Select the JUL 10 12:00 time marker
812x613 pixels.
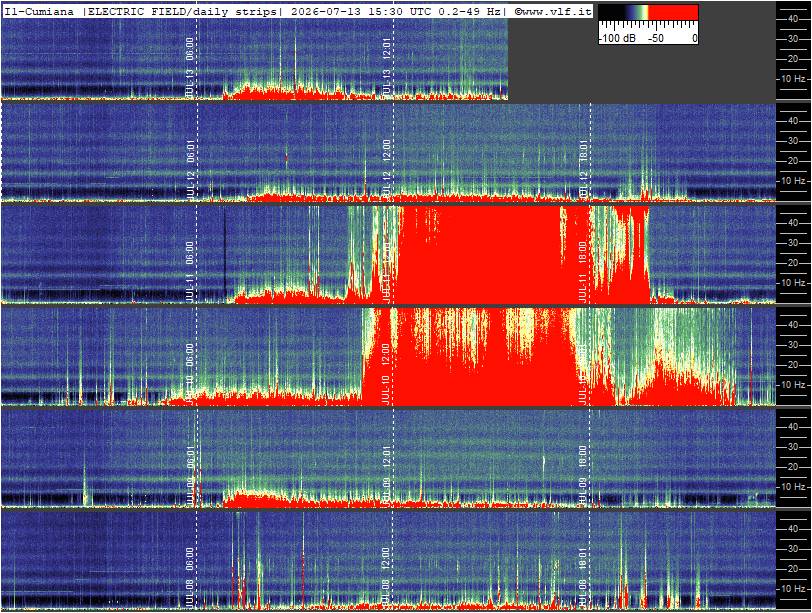coord(386,373)
